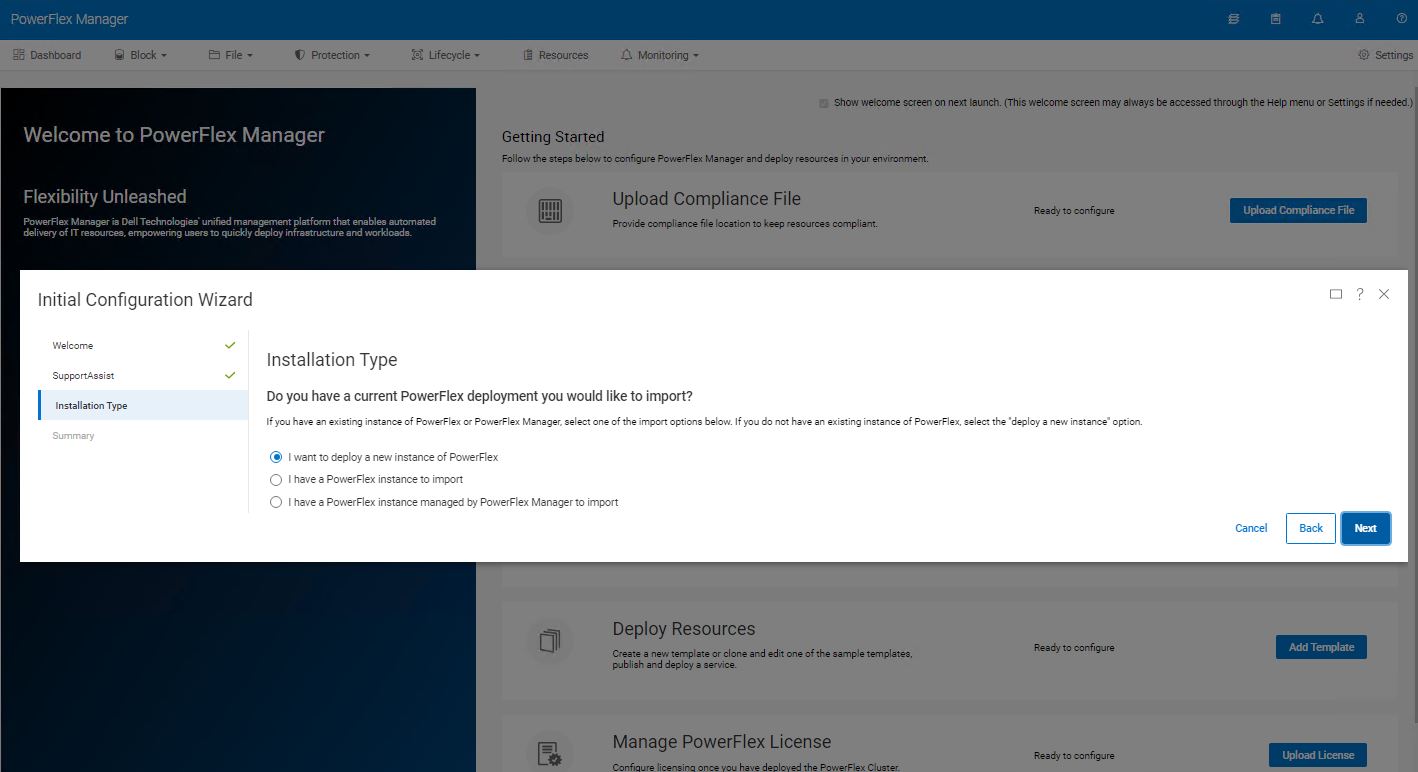Open the help question mark icon
Screen dimensions: 1418x772
pyautogui.click(x=1401, y=18)
